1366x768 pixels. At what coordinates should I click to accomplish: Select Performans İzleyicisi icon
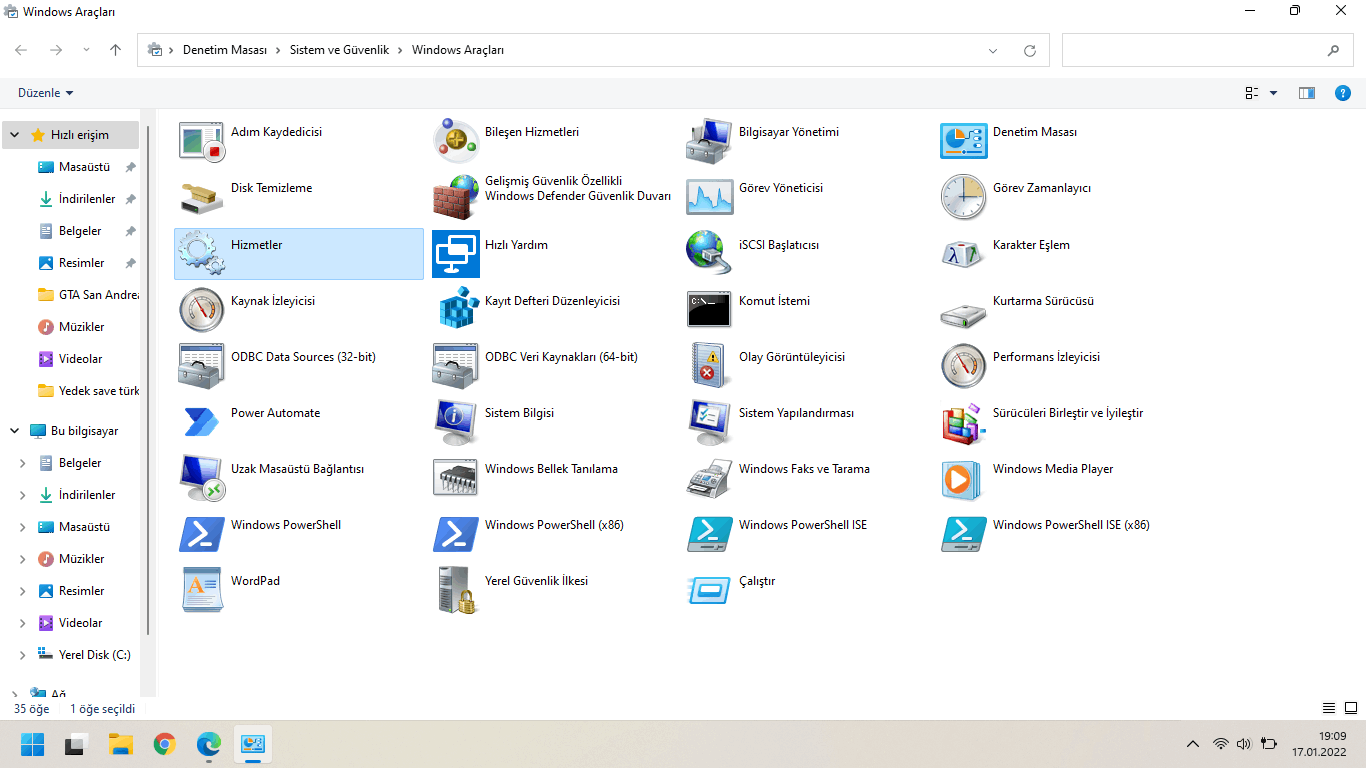964,365
